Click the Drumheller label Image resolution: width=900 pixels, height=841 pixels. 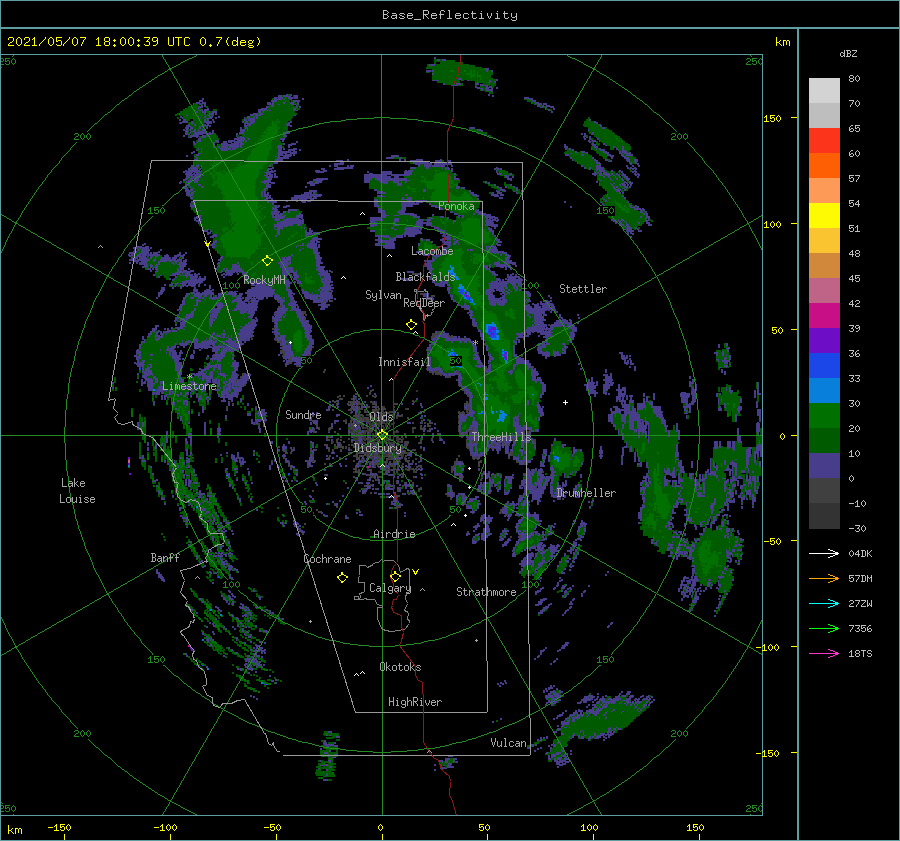coord(586,493)
